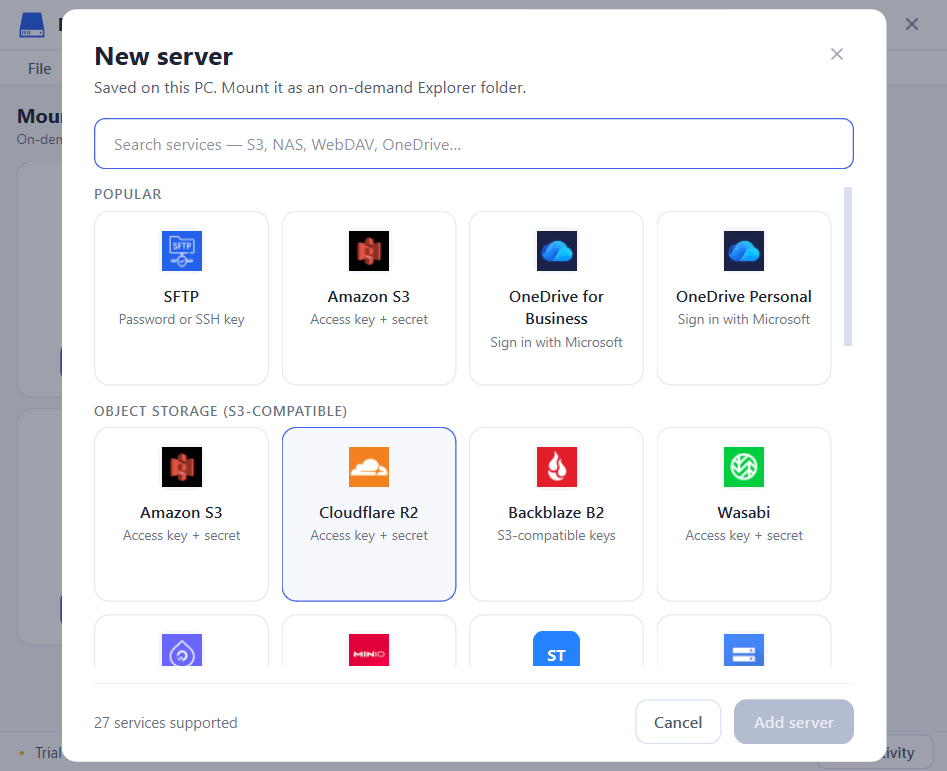Close the New server dialog

[836, 54]
